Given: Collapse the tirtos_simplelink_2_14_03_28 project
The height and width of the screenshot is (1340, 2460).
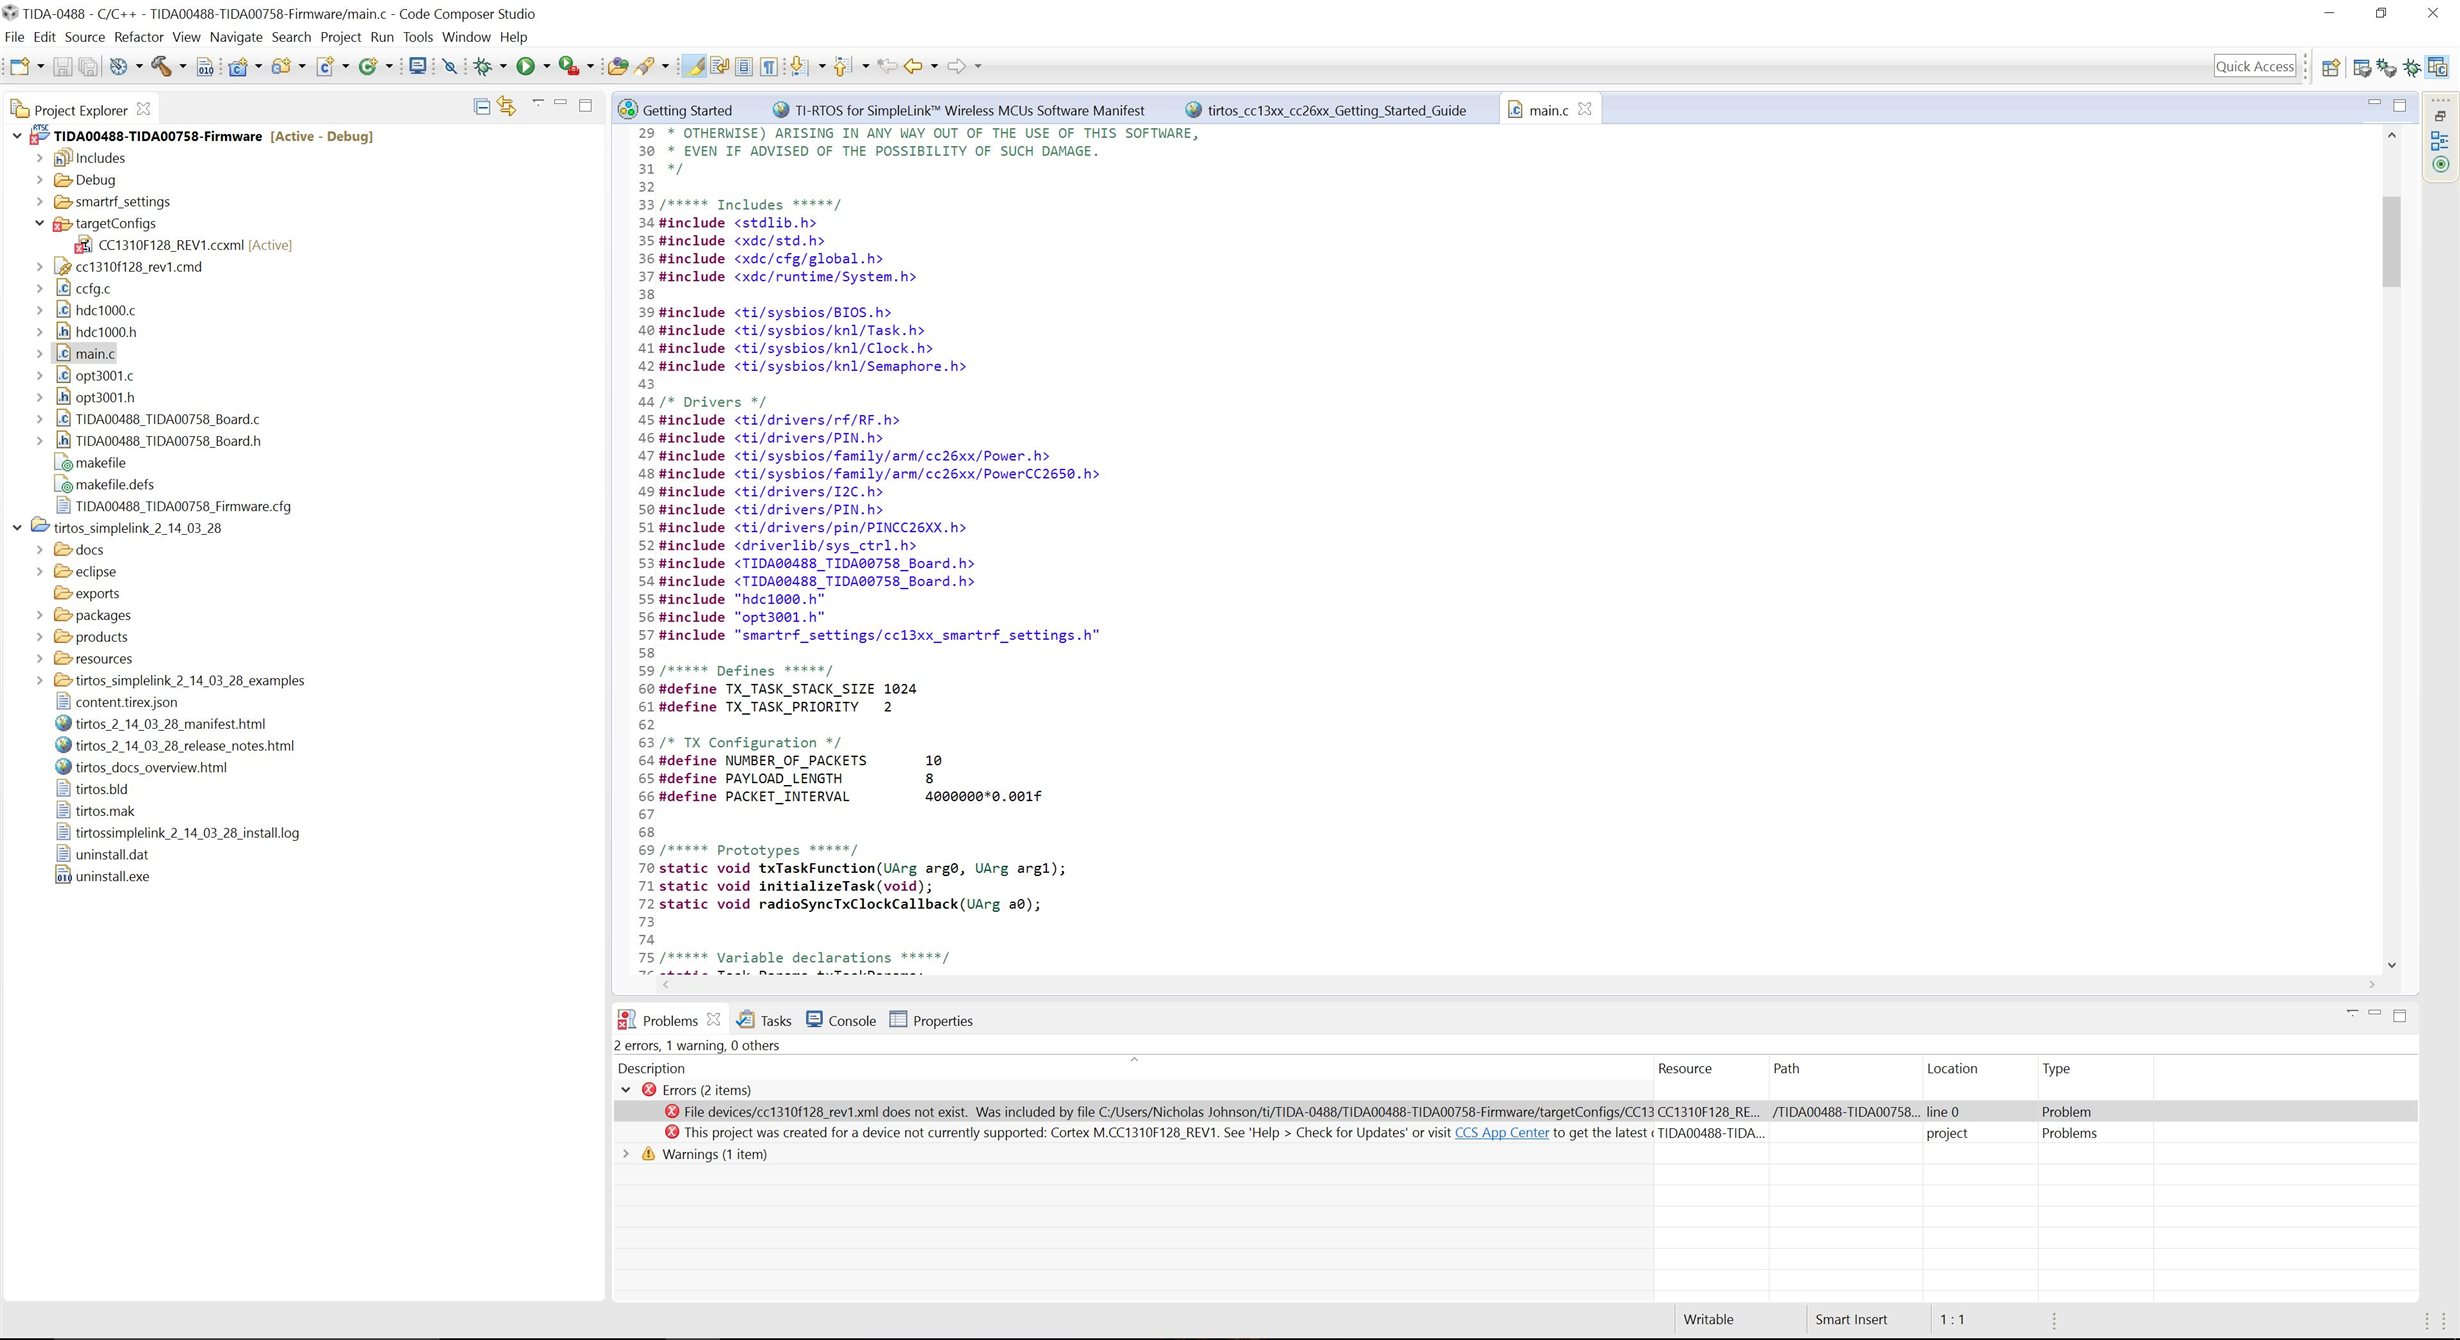Looking at the screenshot, I should click(x=17, y=528).
